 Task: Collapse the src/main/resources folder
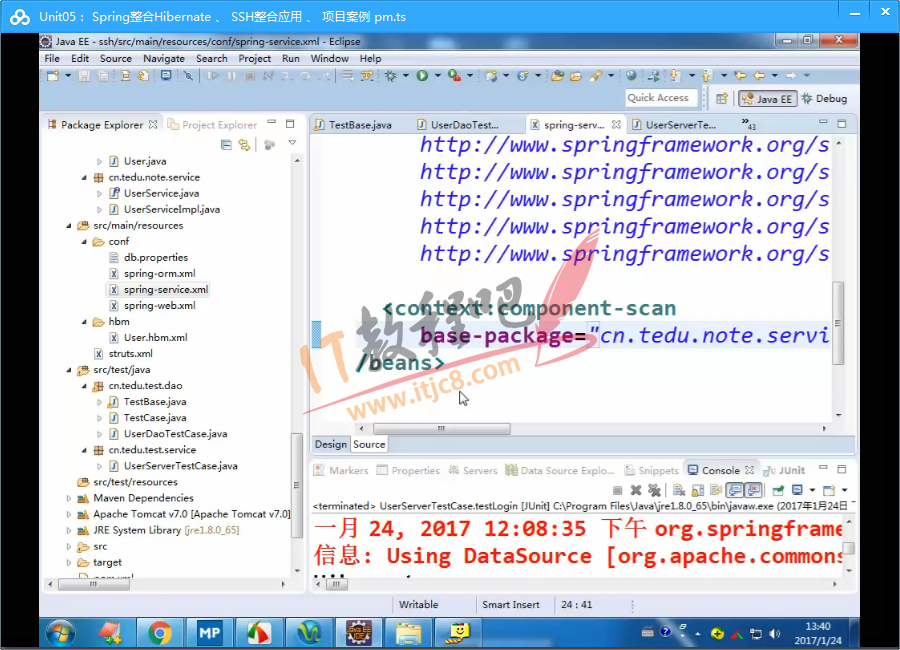tap(68, 226)
